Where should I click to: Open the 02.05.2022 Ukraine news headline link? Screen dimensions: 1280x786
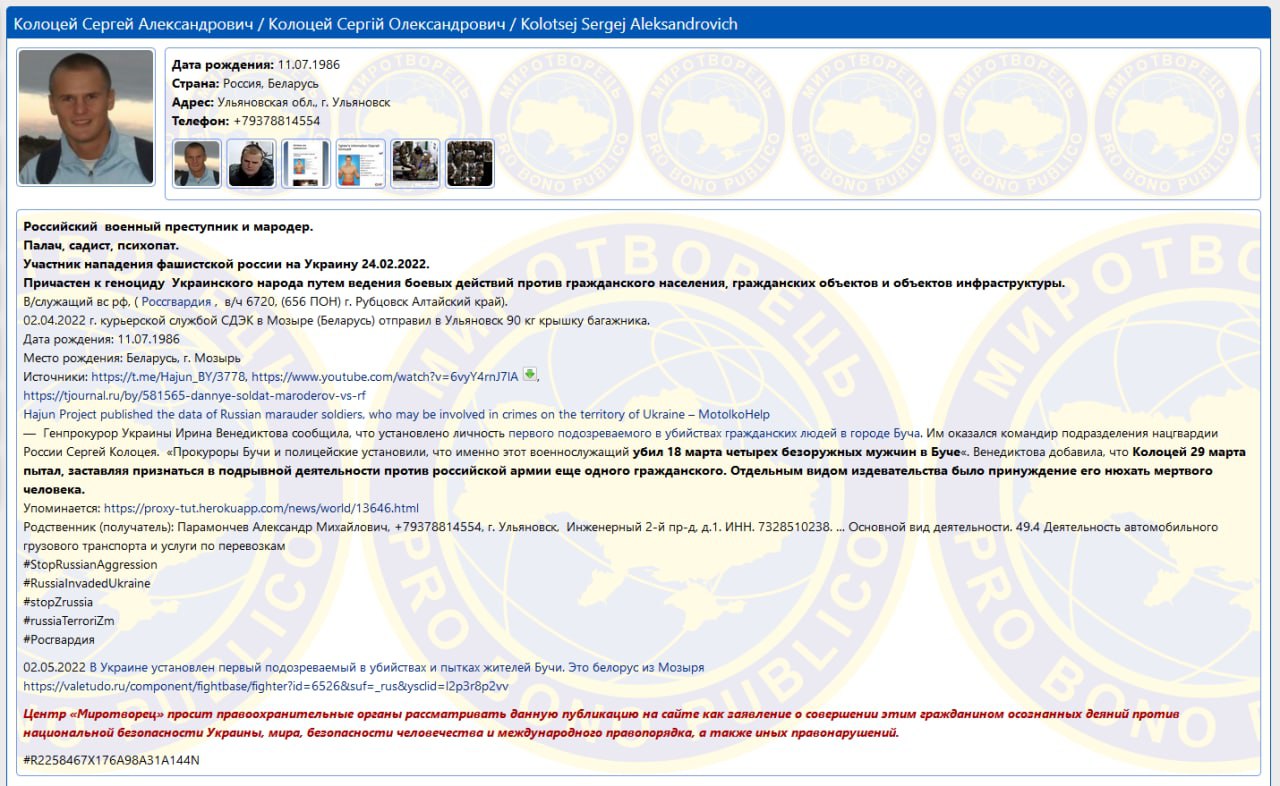(x=396, y=667)
